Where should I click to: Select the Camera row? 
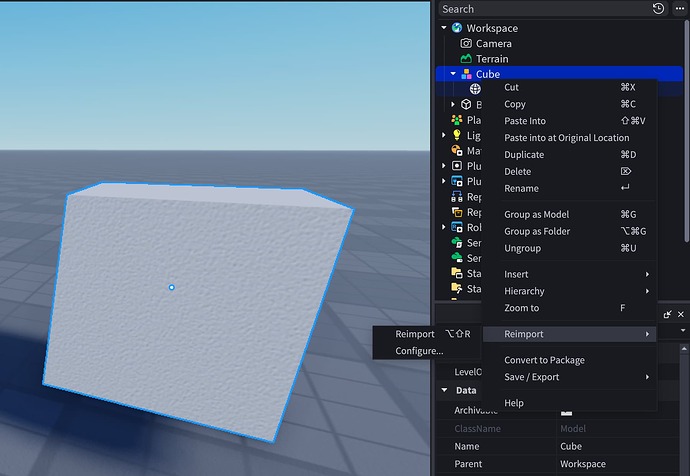click(559, 43)
